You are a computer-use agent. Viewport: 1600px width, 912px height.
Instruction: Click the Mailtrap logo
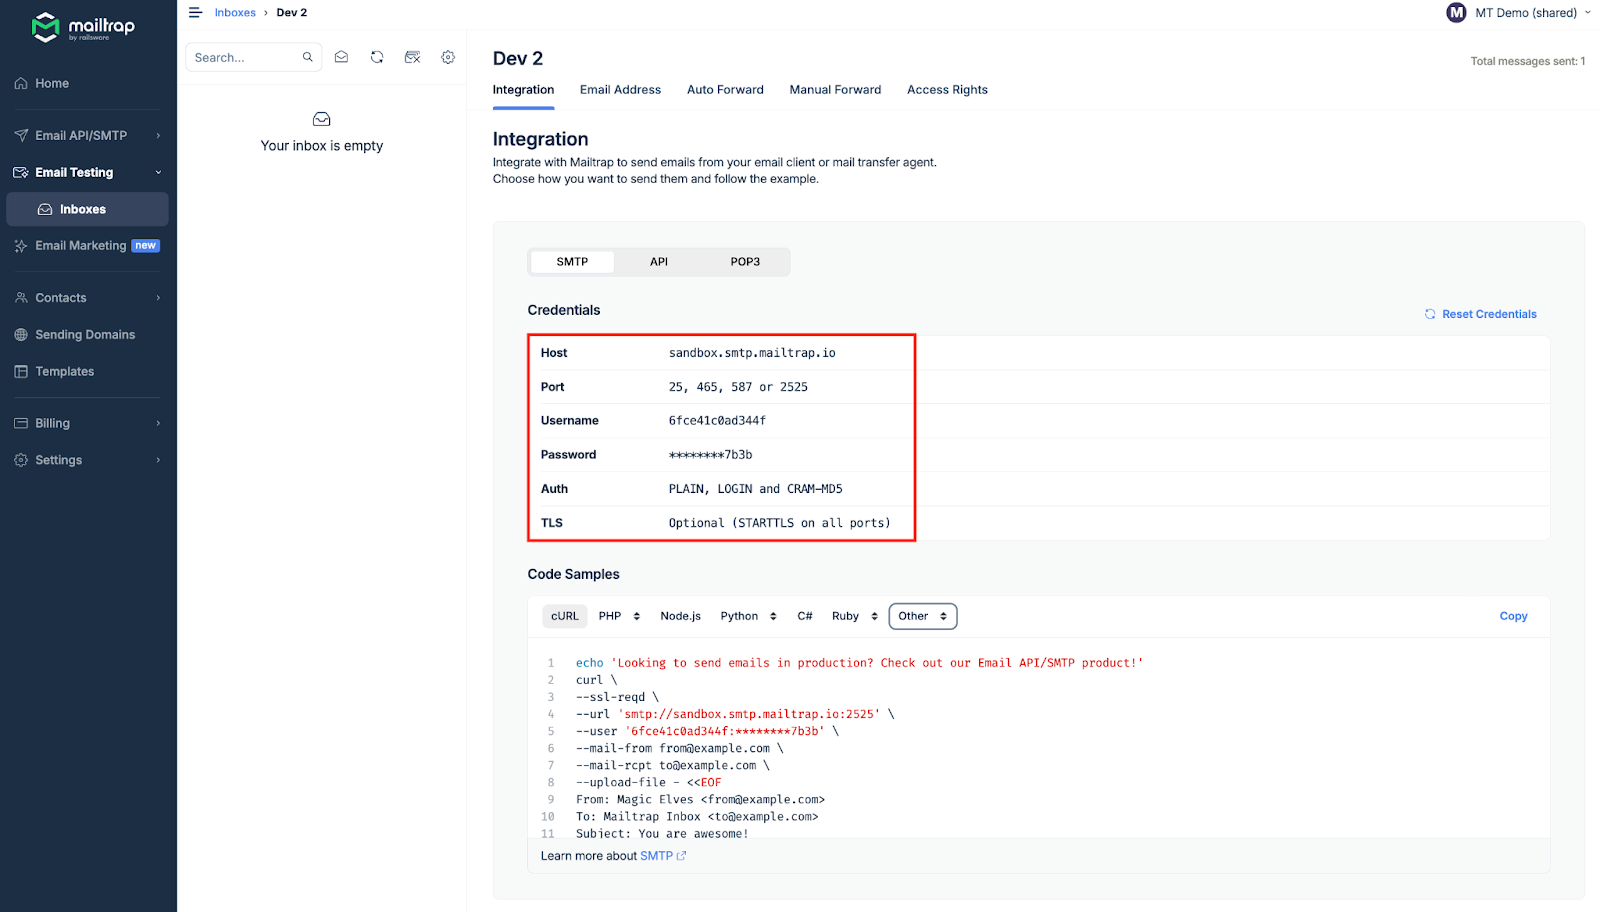(83, 27)
